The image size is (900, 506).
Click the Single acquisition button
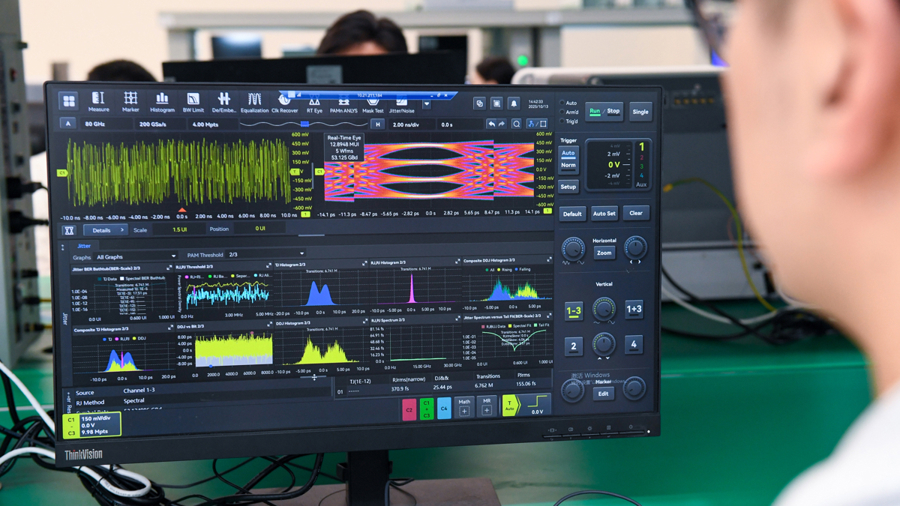point(641,112)
